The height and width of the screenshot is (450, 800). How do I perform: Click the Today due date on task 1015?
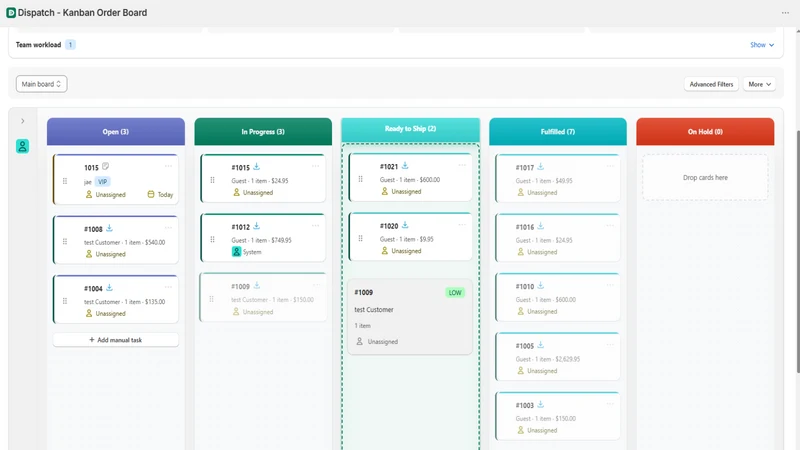click(160, 194)
